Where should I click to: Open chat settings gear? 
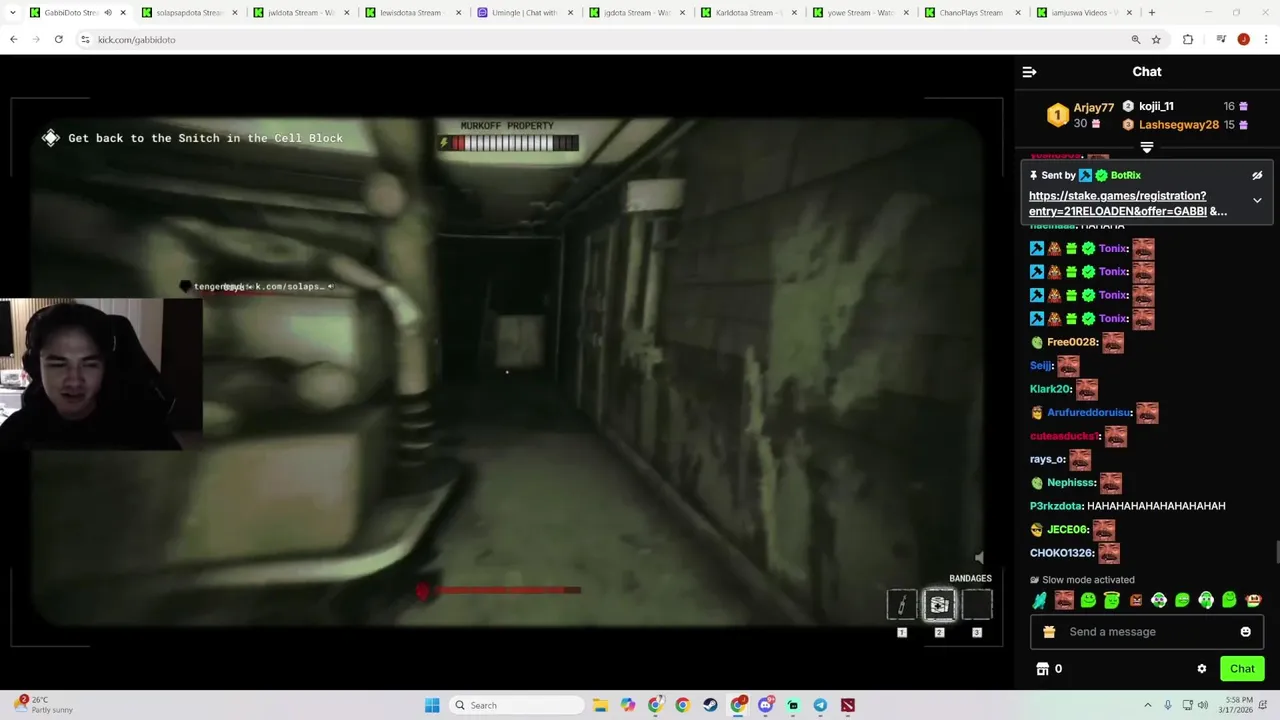1202,669
